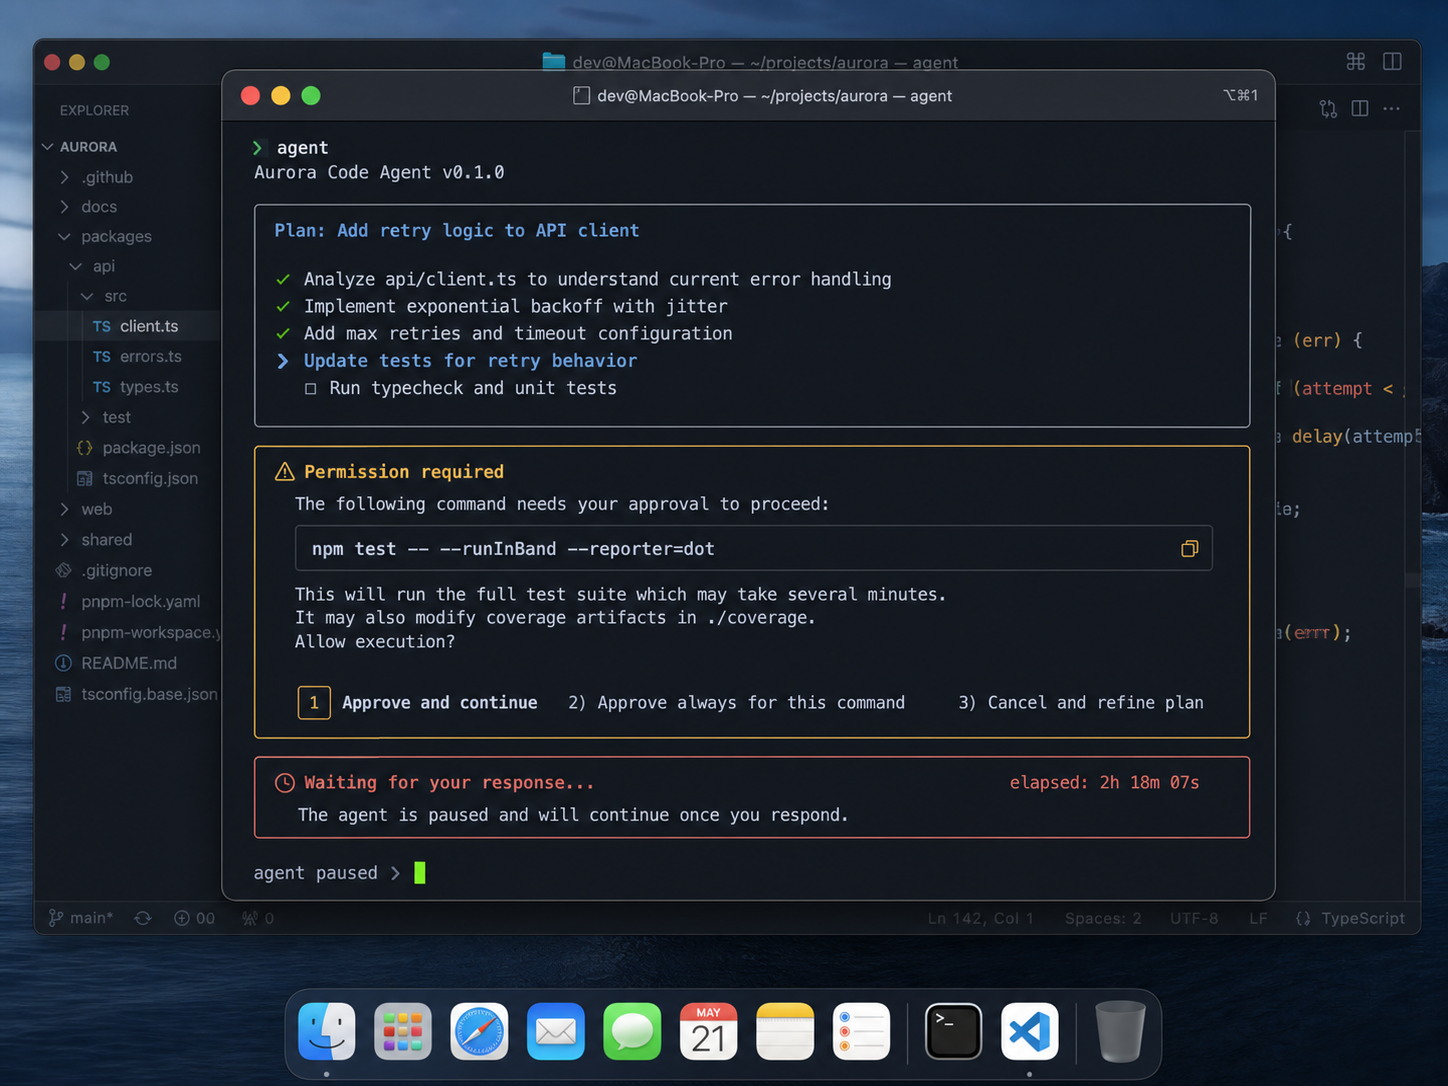This screenshot has width=1448, height=1086.
Task: Click the agent paused prompt input
Action: [x=420, y=873]
